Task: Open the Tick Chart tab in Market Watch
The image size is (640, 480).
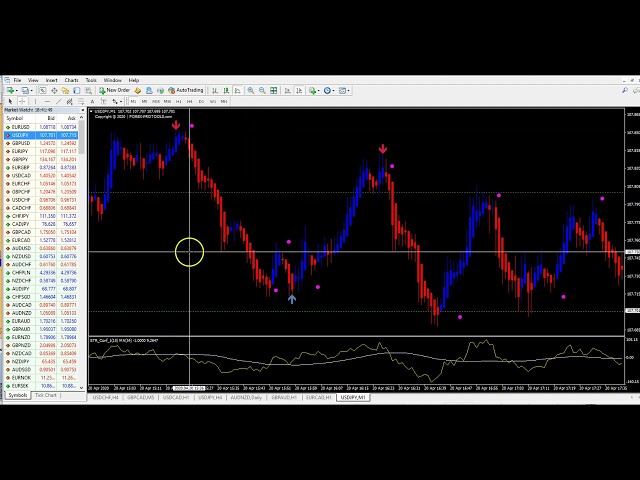Action: tap(47, 396)
